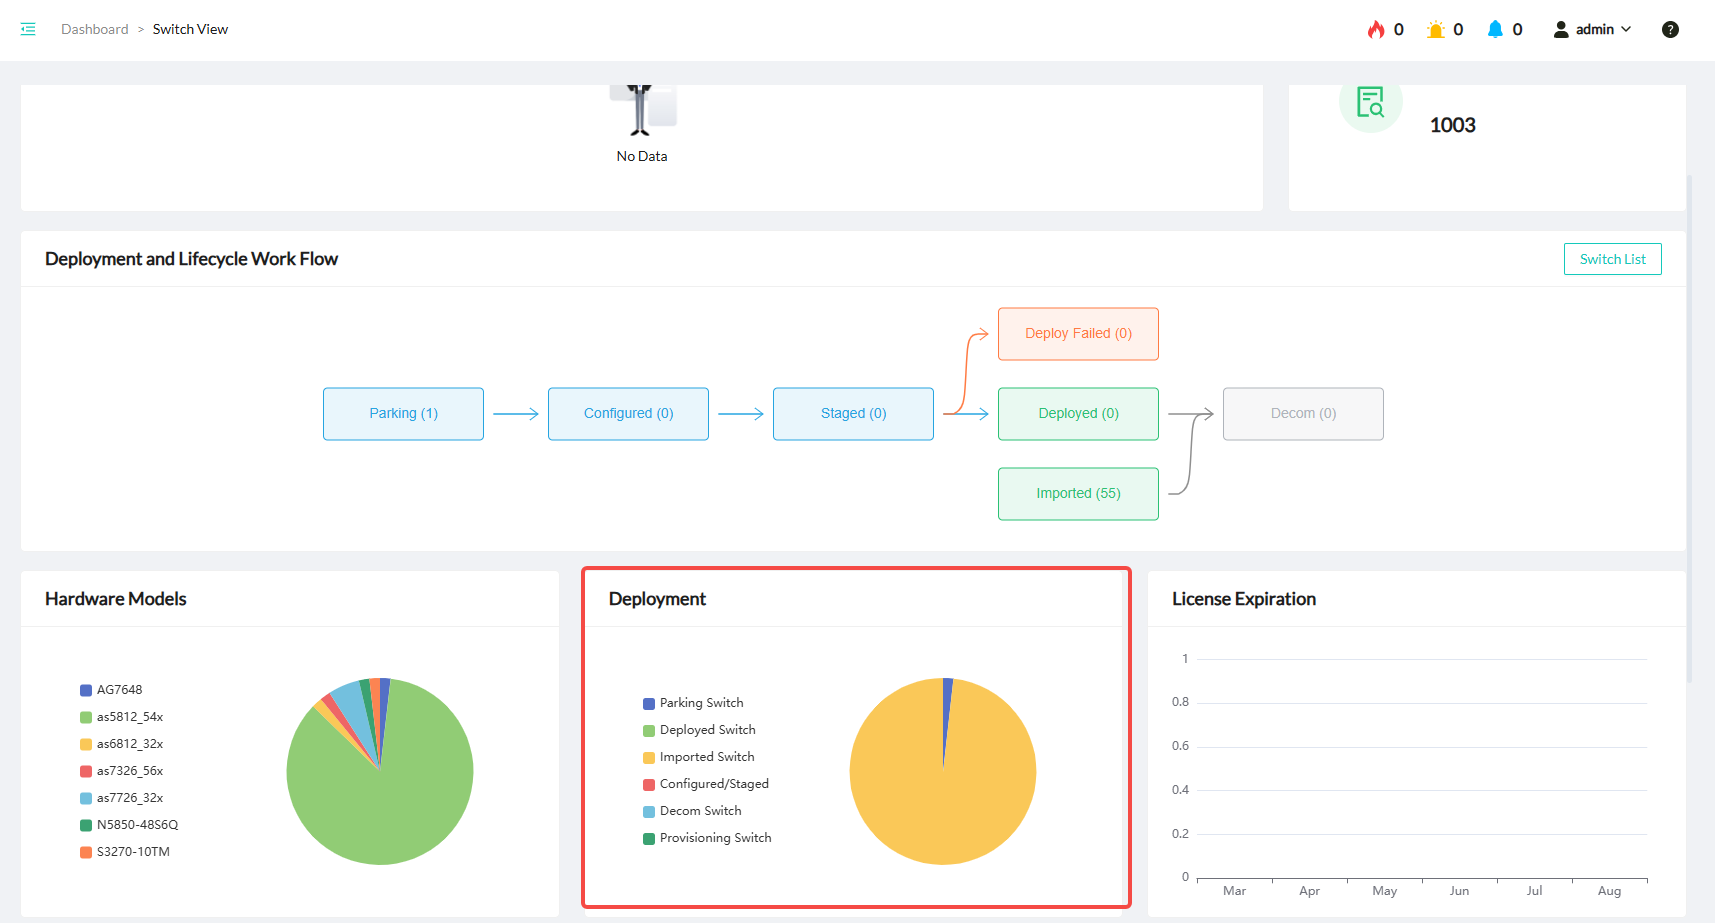Toggle as5812_54x legend in Hardware Models
Viewport: 1715px width, 923px height.
coord(129,717)
